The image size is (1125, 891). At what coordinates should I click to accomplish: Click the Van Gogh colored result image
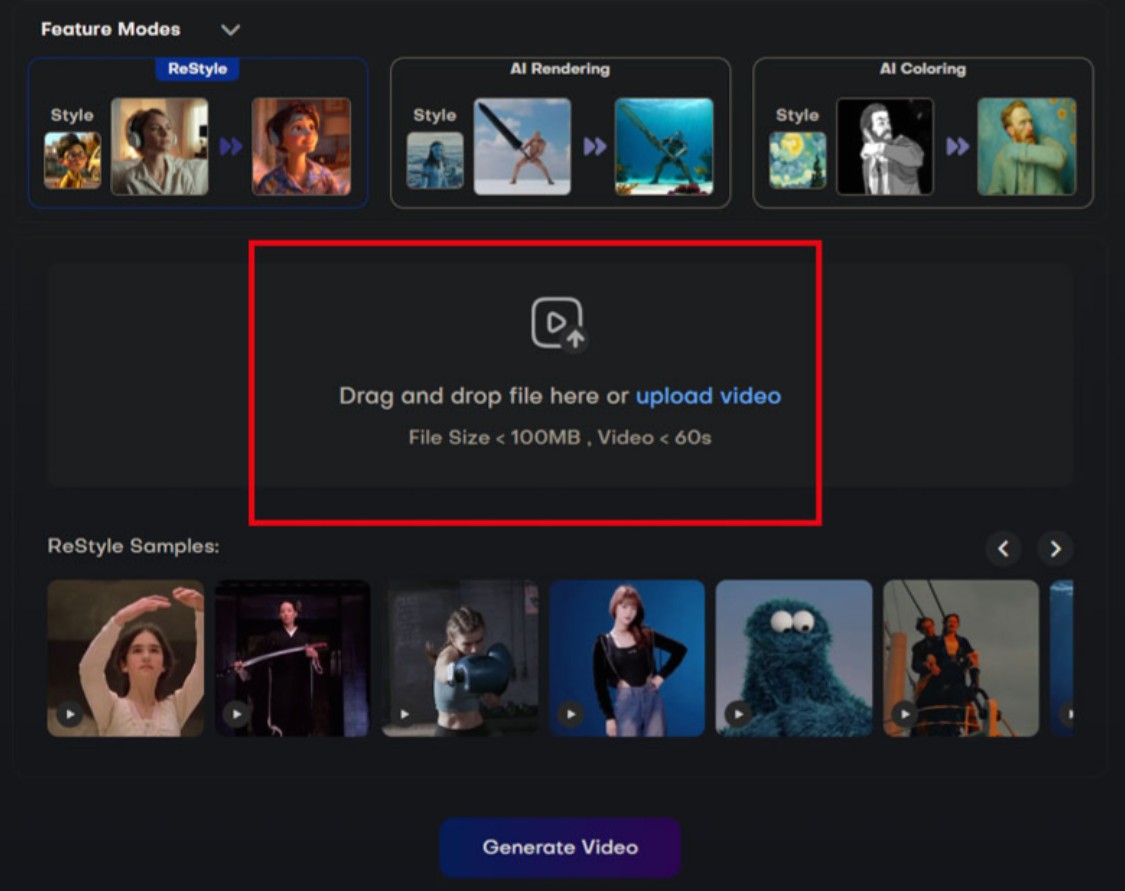click(1026, 146)
